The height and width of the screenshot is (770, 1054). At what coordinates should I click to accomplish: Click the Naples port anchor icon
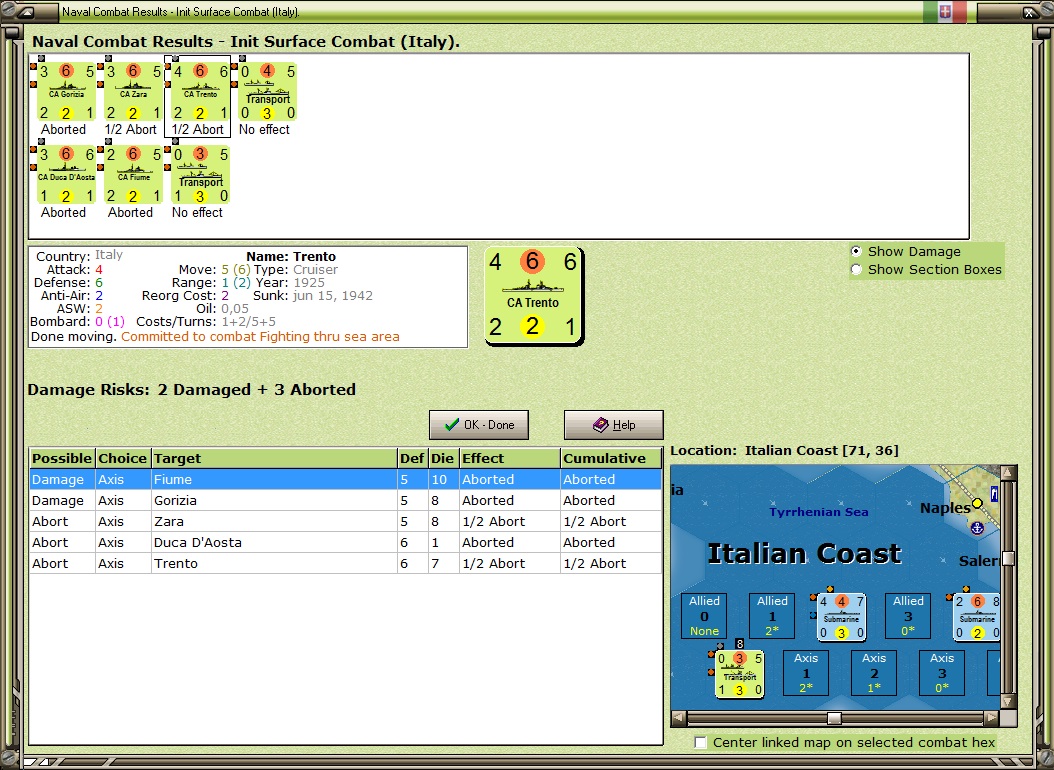coord(977,528)
